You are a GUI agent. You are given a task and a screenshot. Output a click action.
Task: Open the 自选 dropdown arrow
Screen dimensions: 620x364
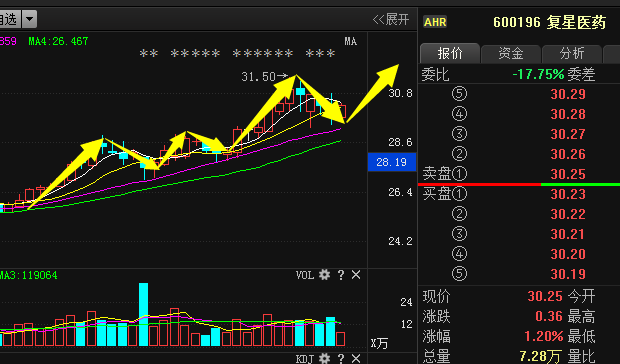29,19
